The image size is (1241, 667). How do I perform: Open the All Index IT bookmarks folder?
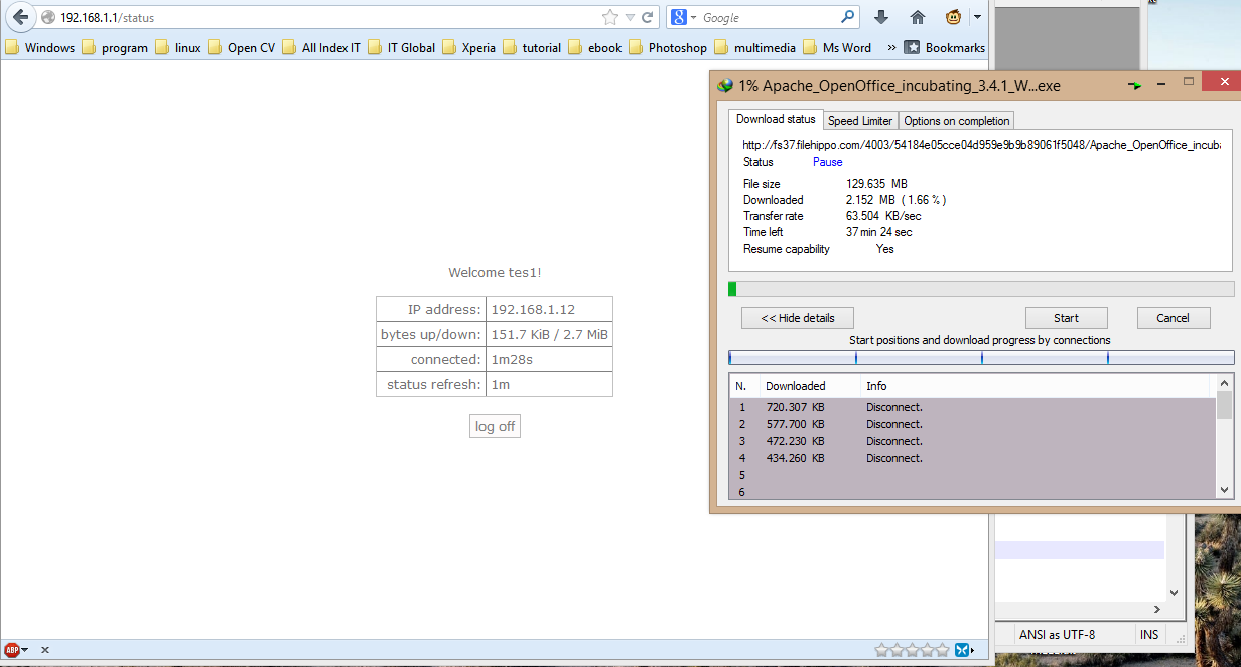click(321, 47)
